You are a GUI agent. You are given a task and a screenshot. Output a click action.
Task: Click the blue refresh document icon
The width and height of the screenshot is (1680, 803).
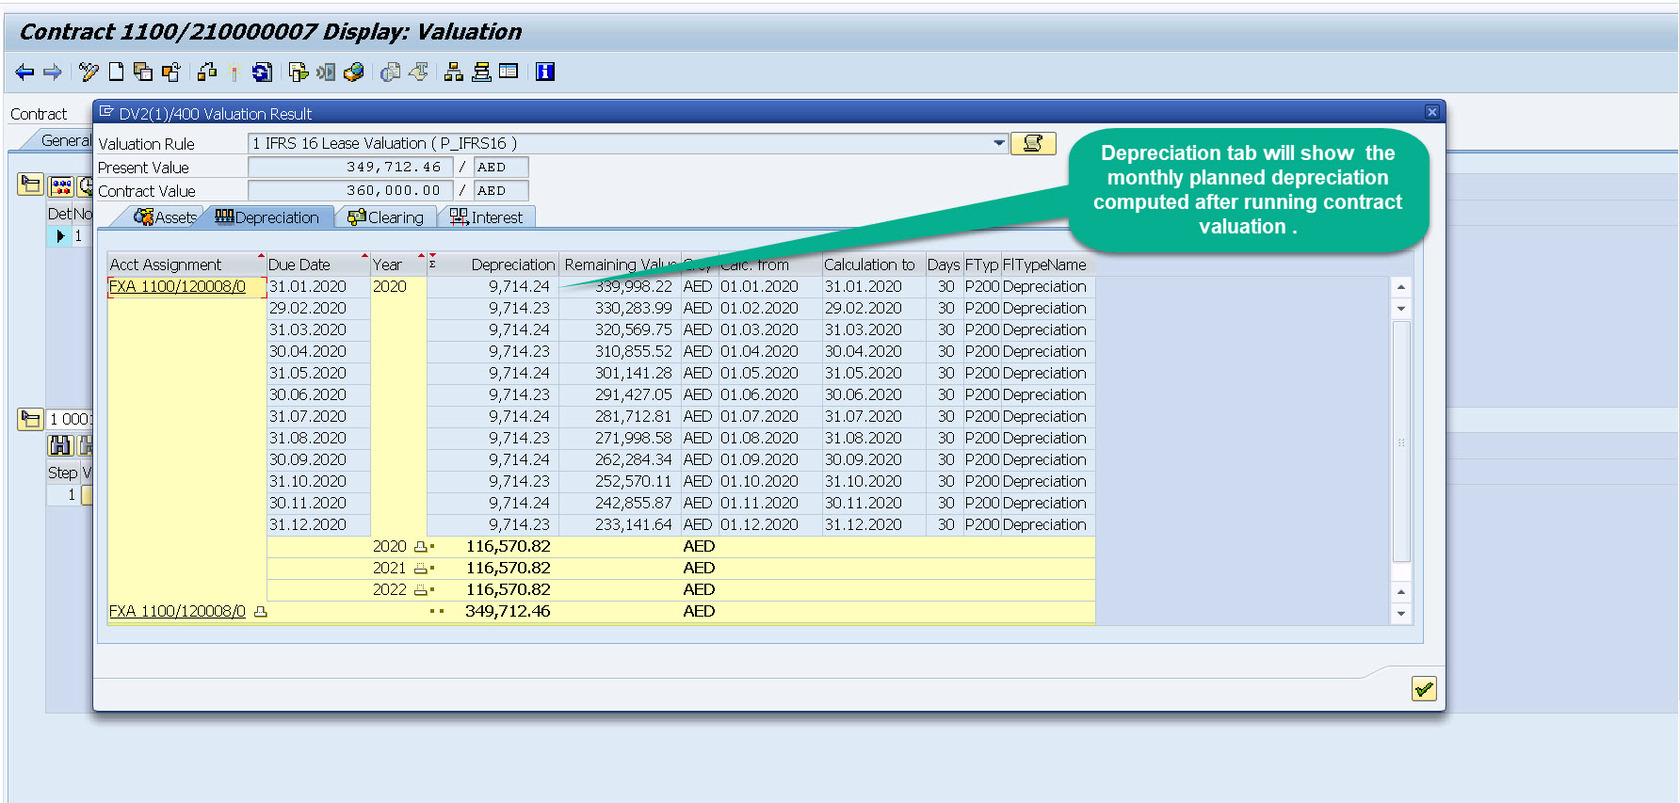click(x=262, y=72)
